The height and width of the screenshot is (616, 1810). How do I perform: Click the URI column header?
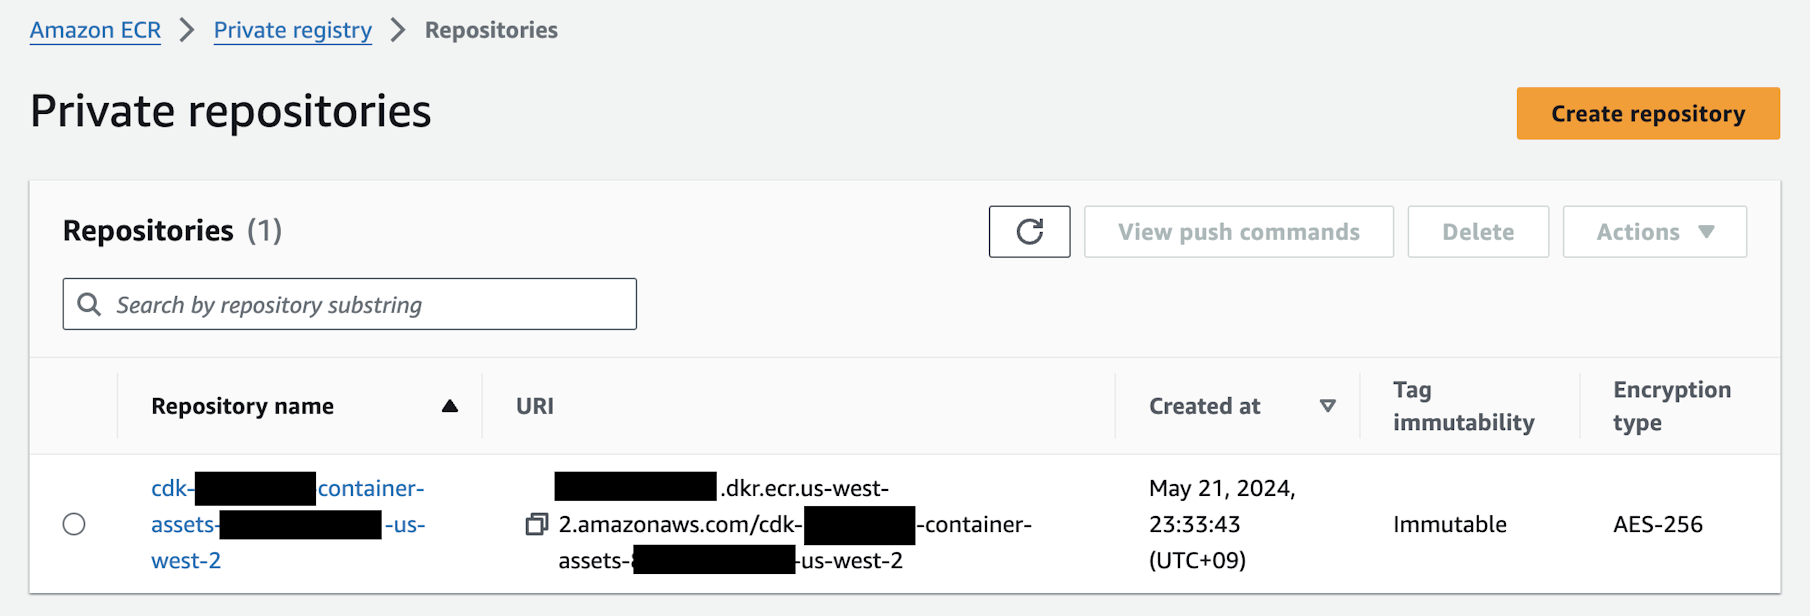tap(534, 406)
